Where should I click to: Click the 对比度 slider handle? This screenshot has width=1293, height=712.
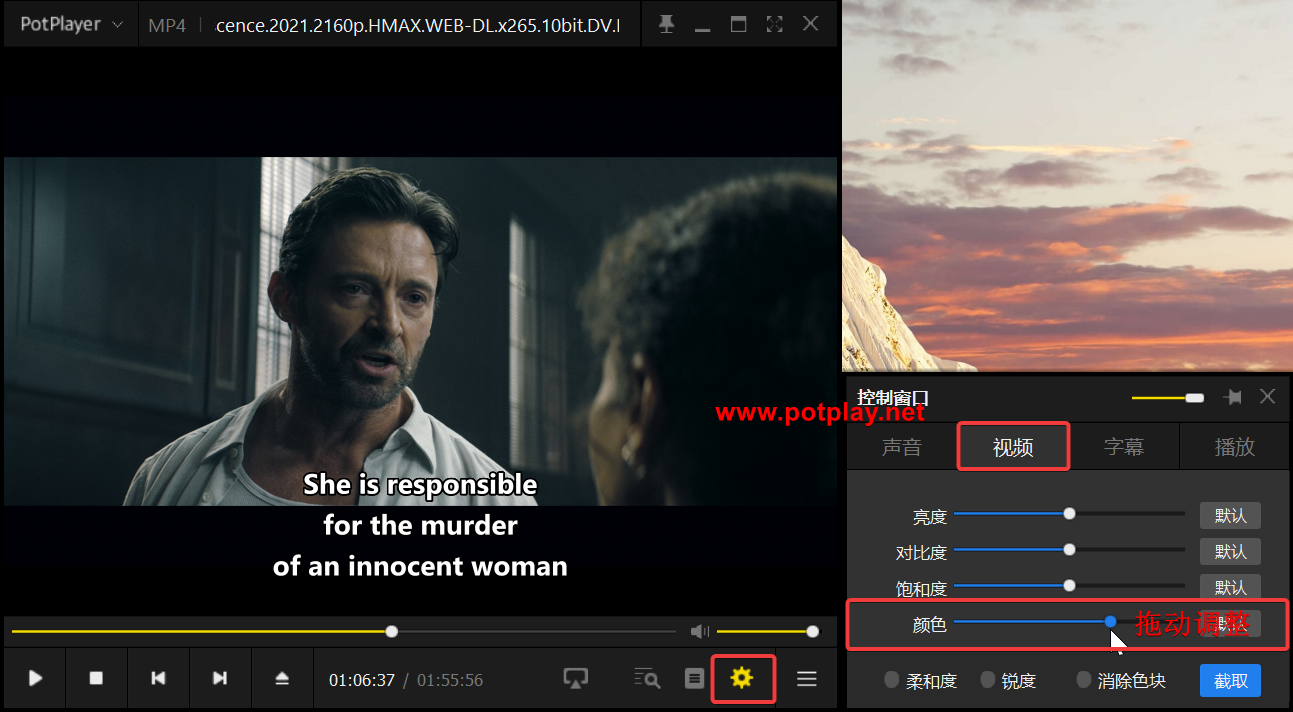pyautogui.click(x=1069, y=549)
